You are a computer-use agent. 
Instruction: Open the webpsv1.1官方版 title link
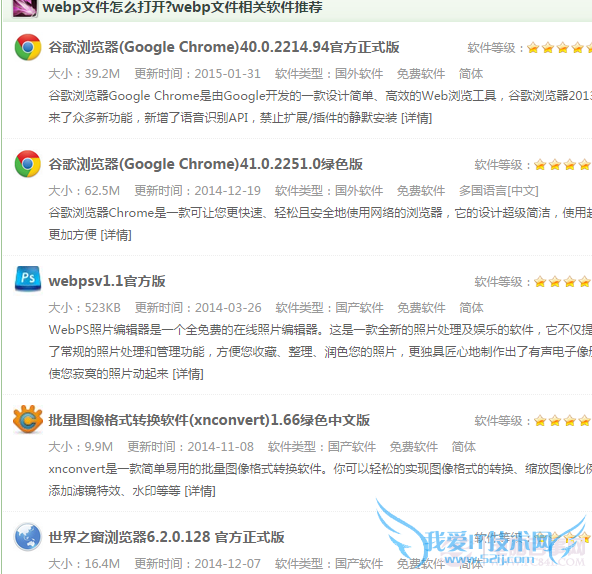tap(107, 281)
